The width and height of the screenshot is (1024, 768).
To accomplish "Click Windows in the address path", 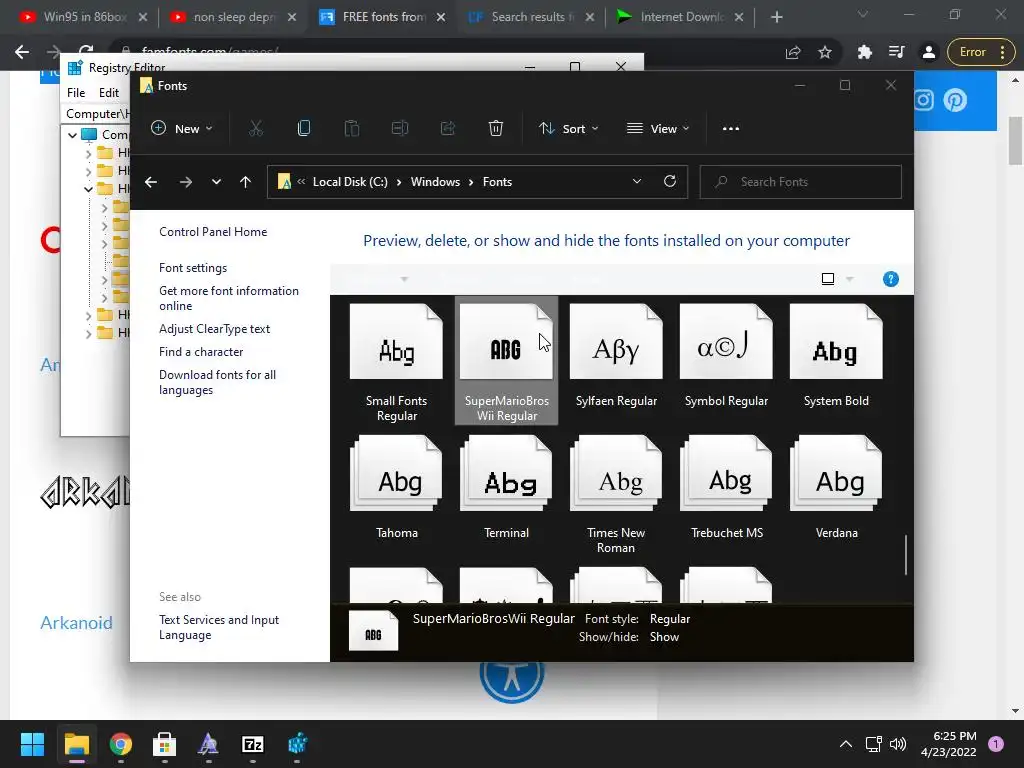I will click(435, 182).
